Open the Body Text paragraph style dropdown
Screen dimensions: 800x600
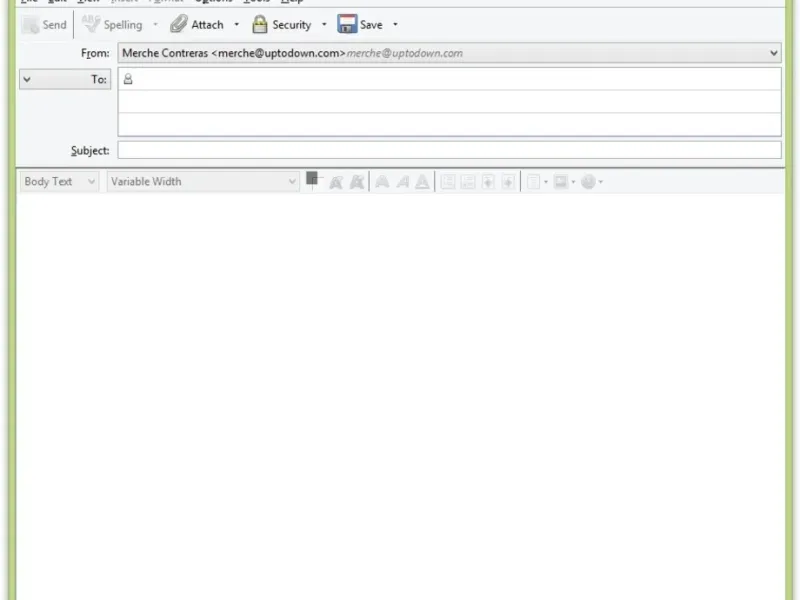click(59, 182)
